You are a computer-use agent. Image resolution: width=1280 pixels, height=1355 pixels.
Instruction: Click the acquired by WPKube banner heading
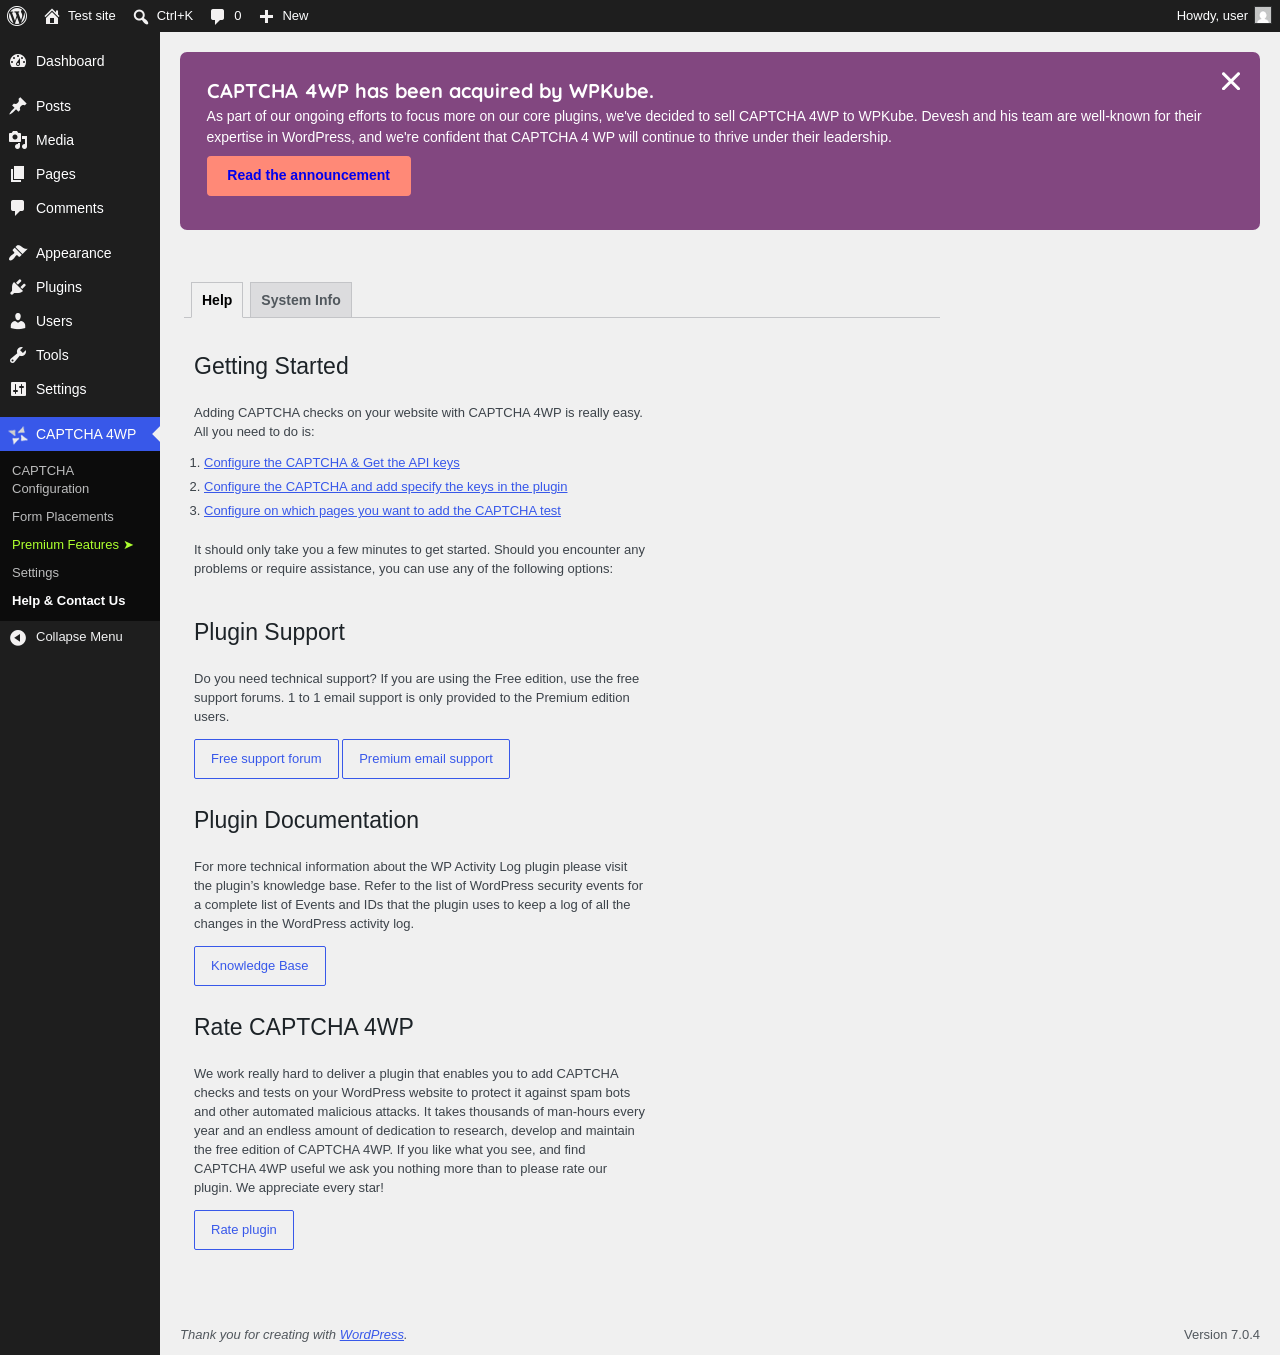tap(430, 91)
